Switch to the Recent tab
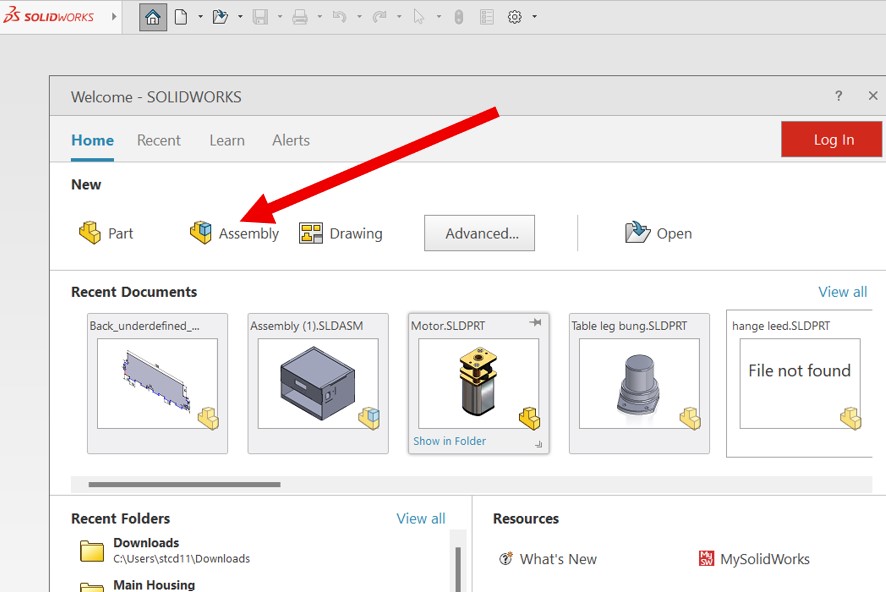The image size is (886, 592). [x=159, y=140]
